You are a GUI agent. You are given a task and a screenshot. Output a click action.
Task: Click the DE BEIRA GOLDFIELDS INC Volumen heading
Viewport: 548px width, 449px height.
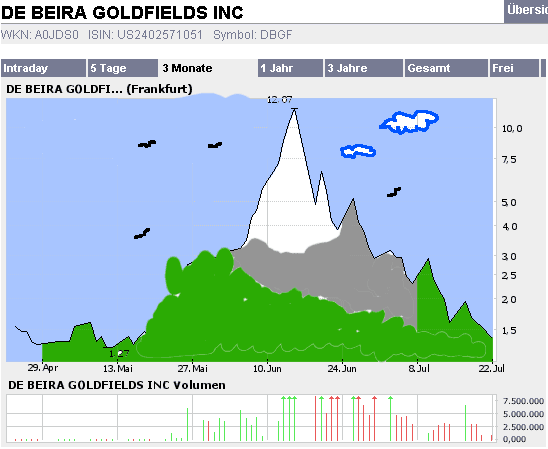coord(117,385)
